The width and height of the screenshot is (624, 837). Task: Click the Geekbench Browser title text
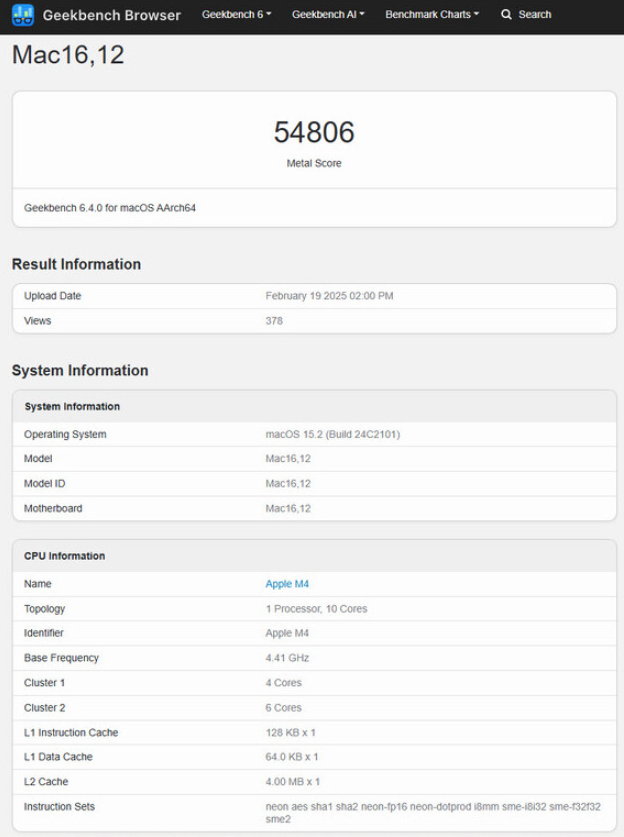(112, 15)
